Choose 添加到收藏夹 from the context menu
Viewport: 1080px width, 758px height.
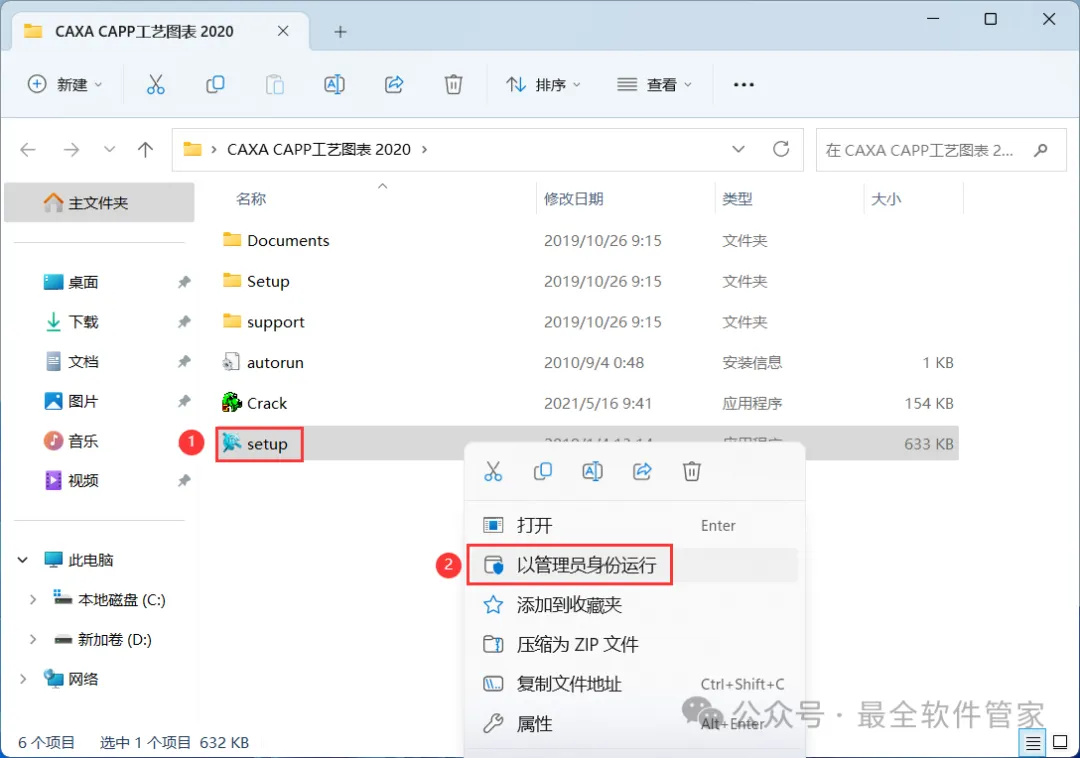(x=634, y=605)
